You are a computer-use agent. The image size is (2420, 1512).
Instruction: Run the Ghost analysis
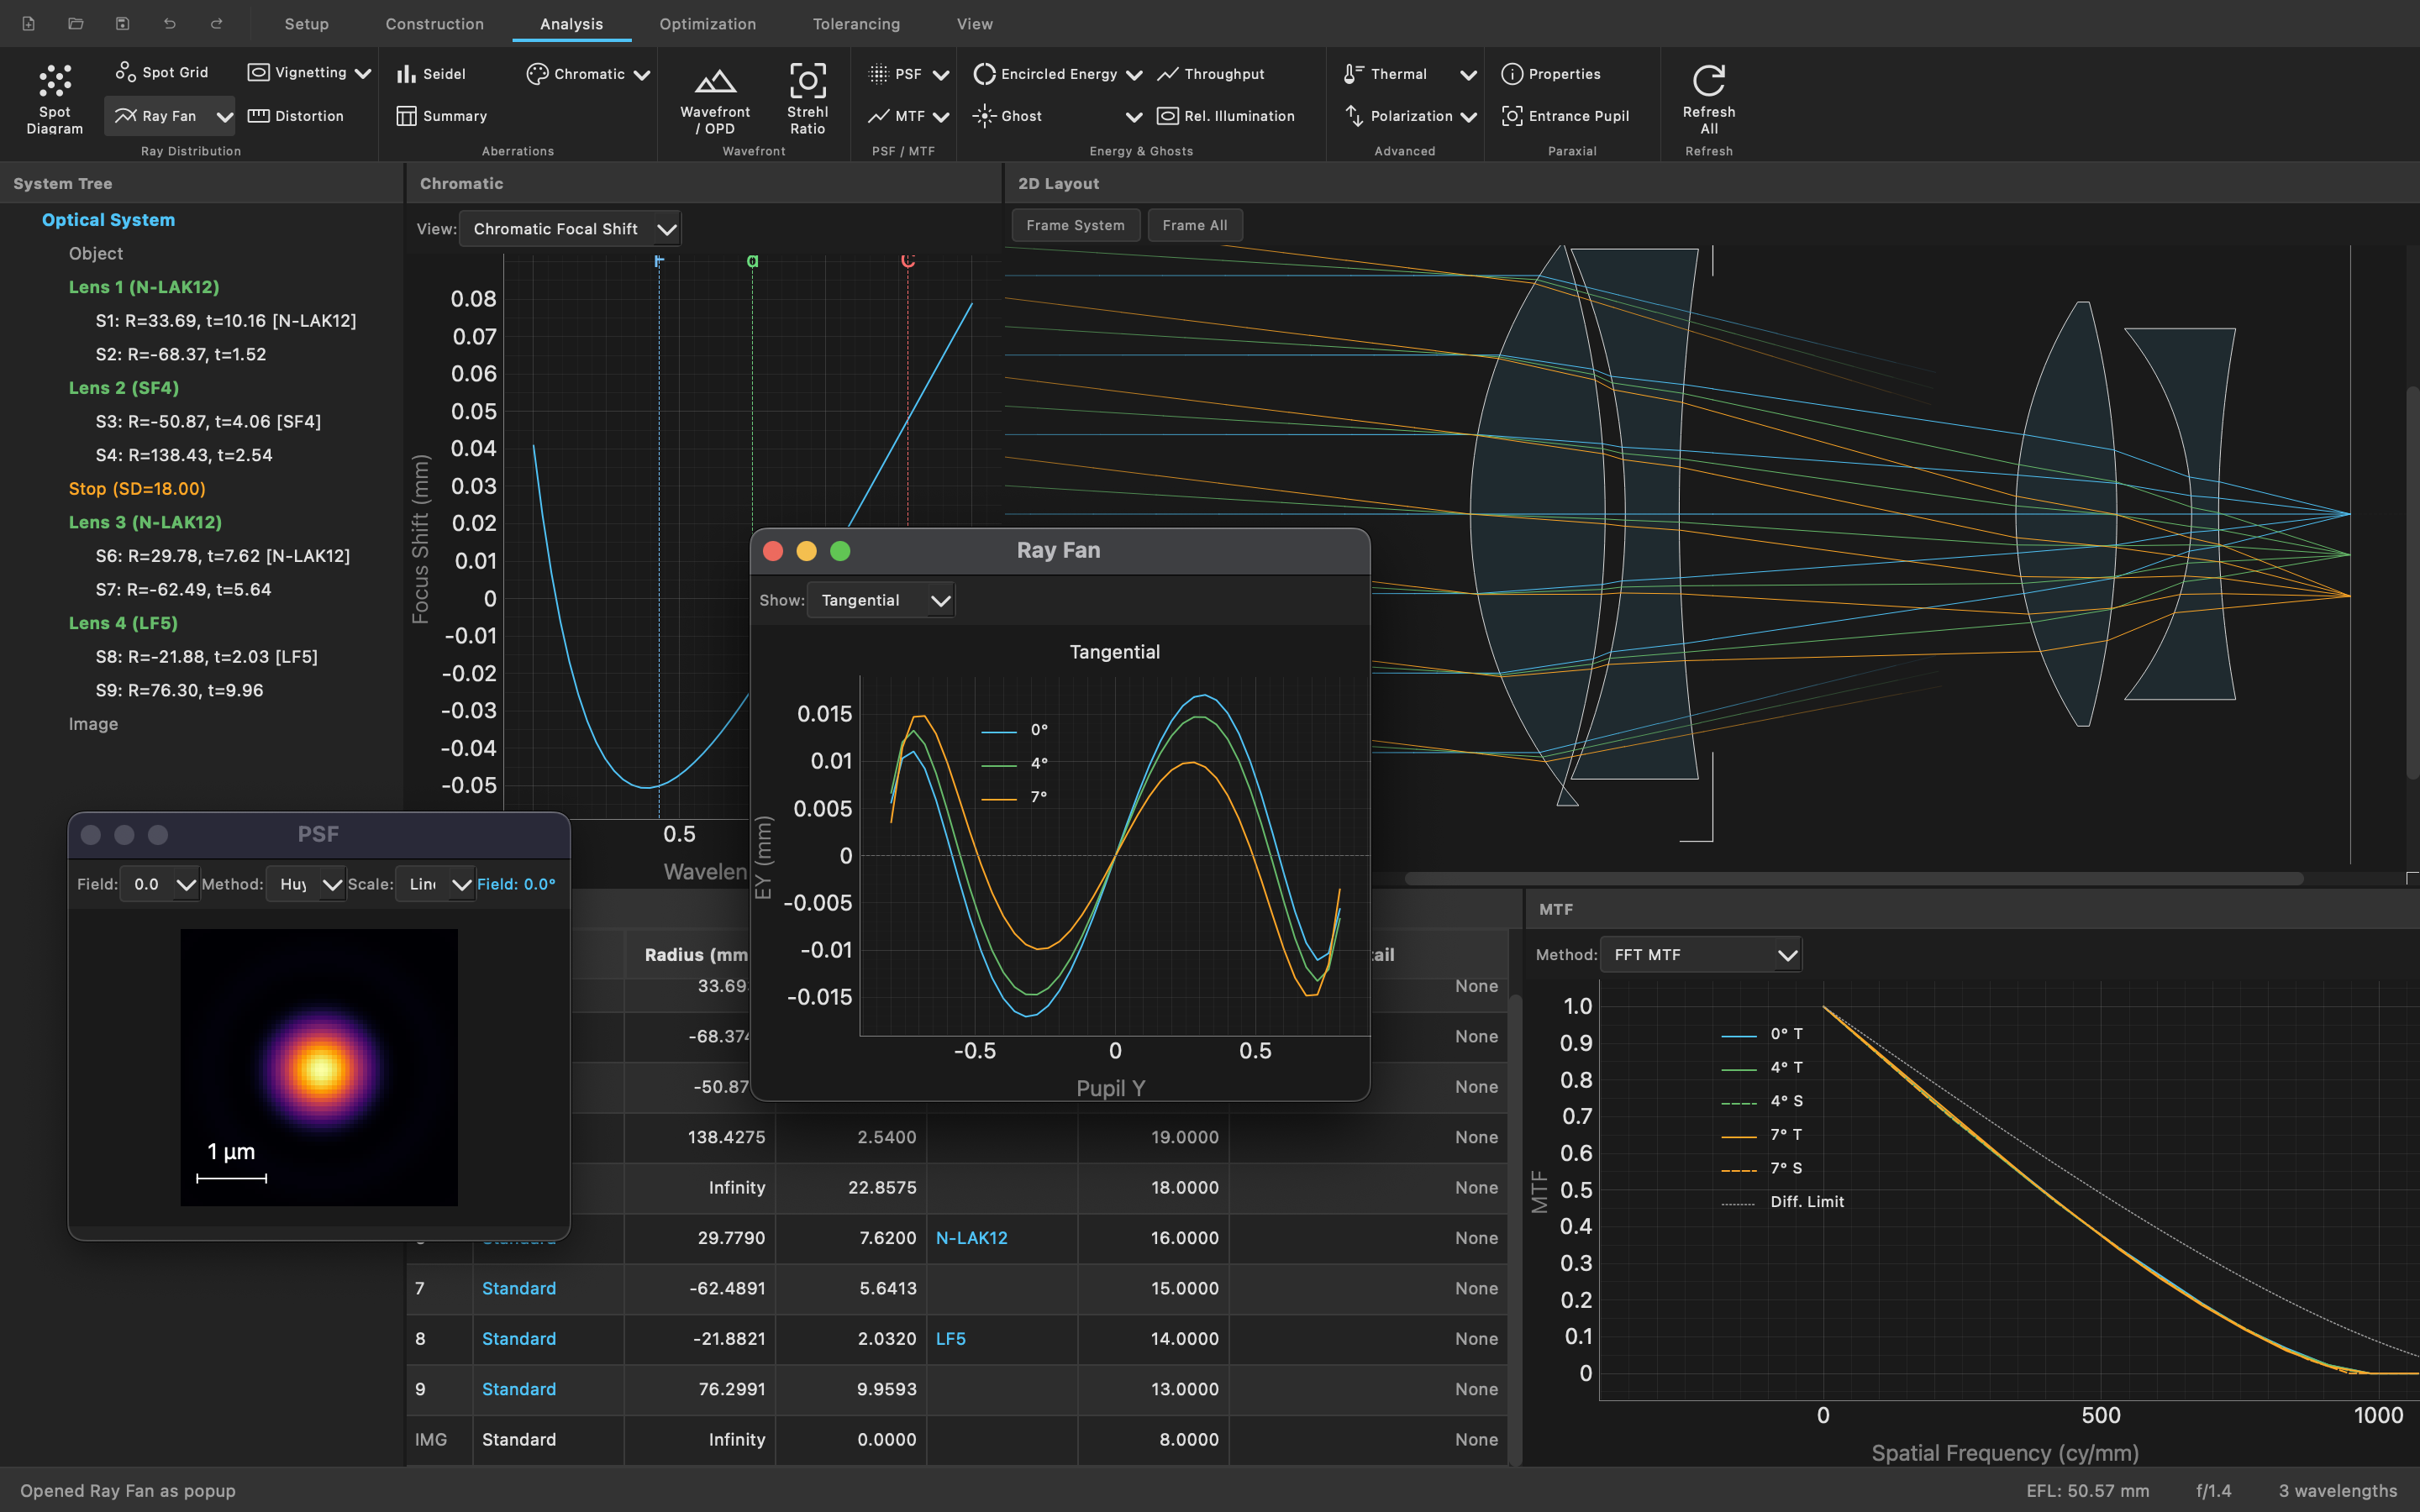[1012, 115]
